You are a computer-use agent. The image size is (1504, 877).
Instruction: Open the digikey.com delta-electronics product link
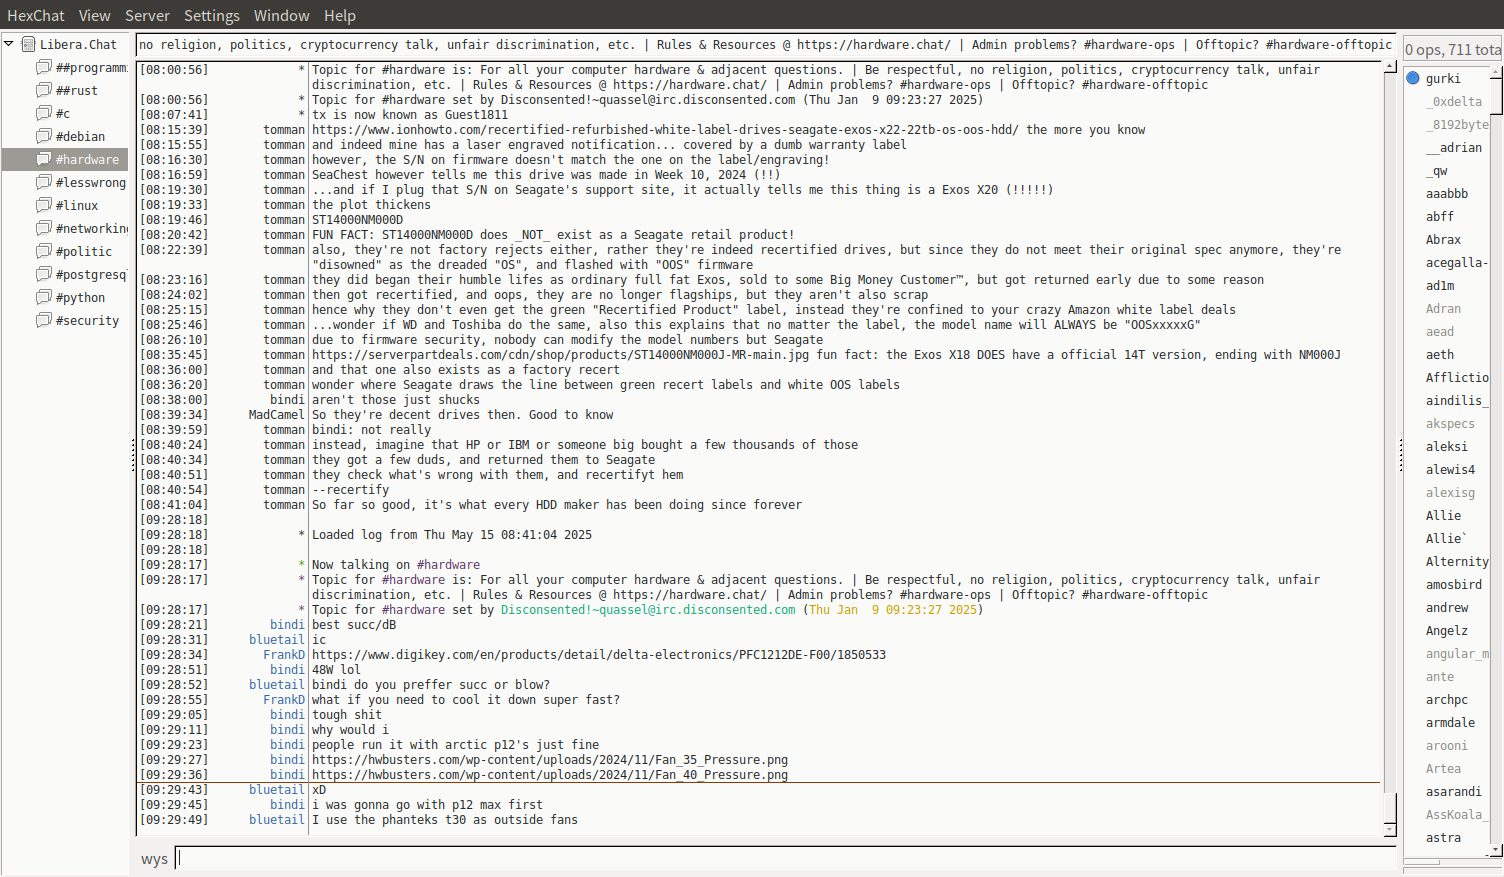tap(599, 655)
